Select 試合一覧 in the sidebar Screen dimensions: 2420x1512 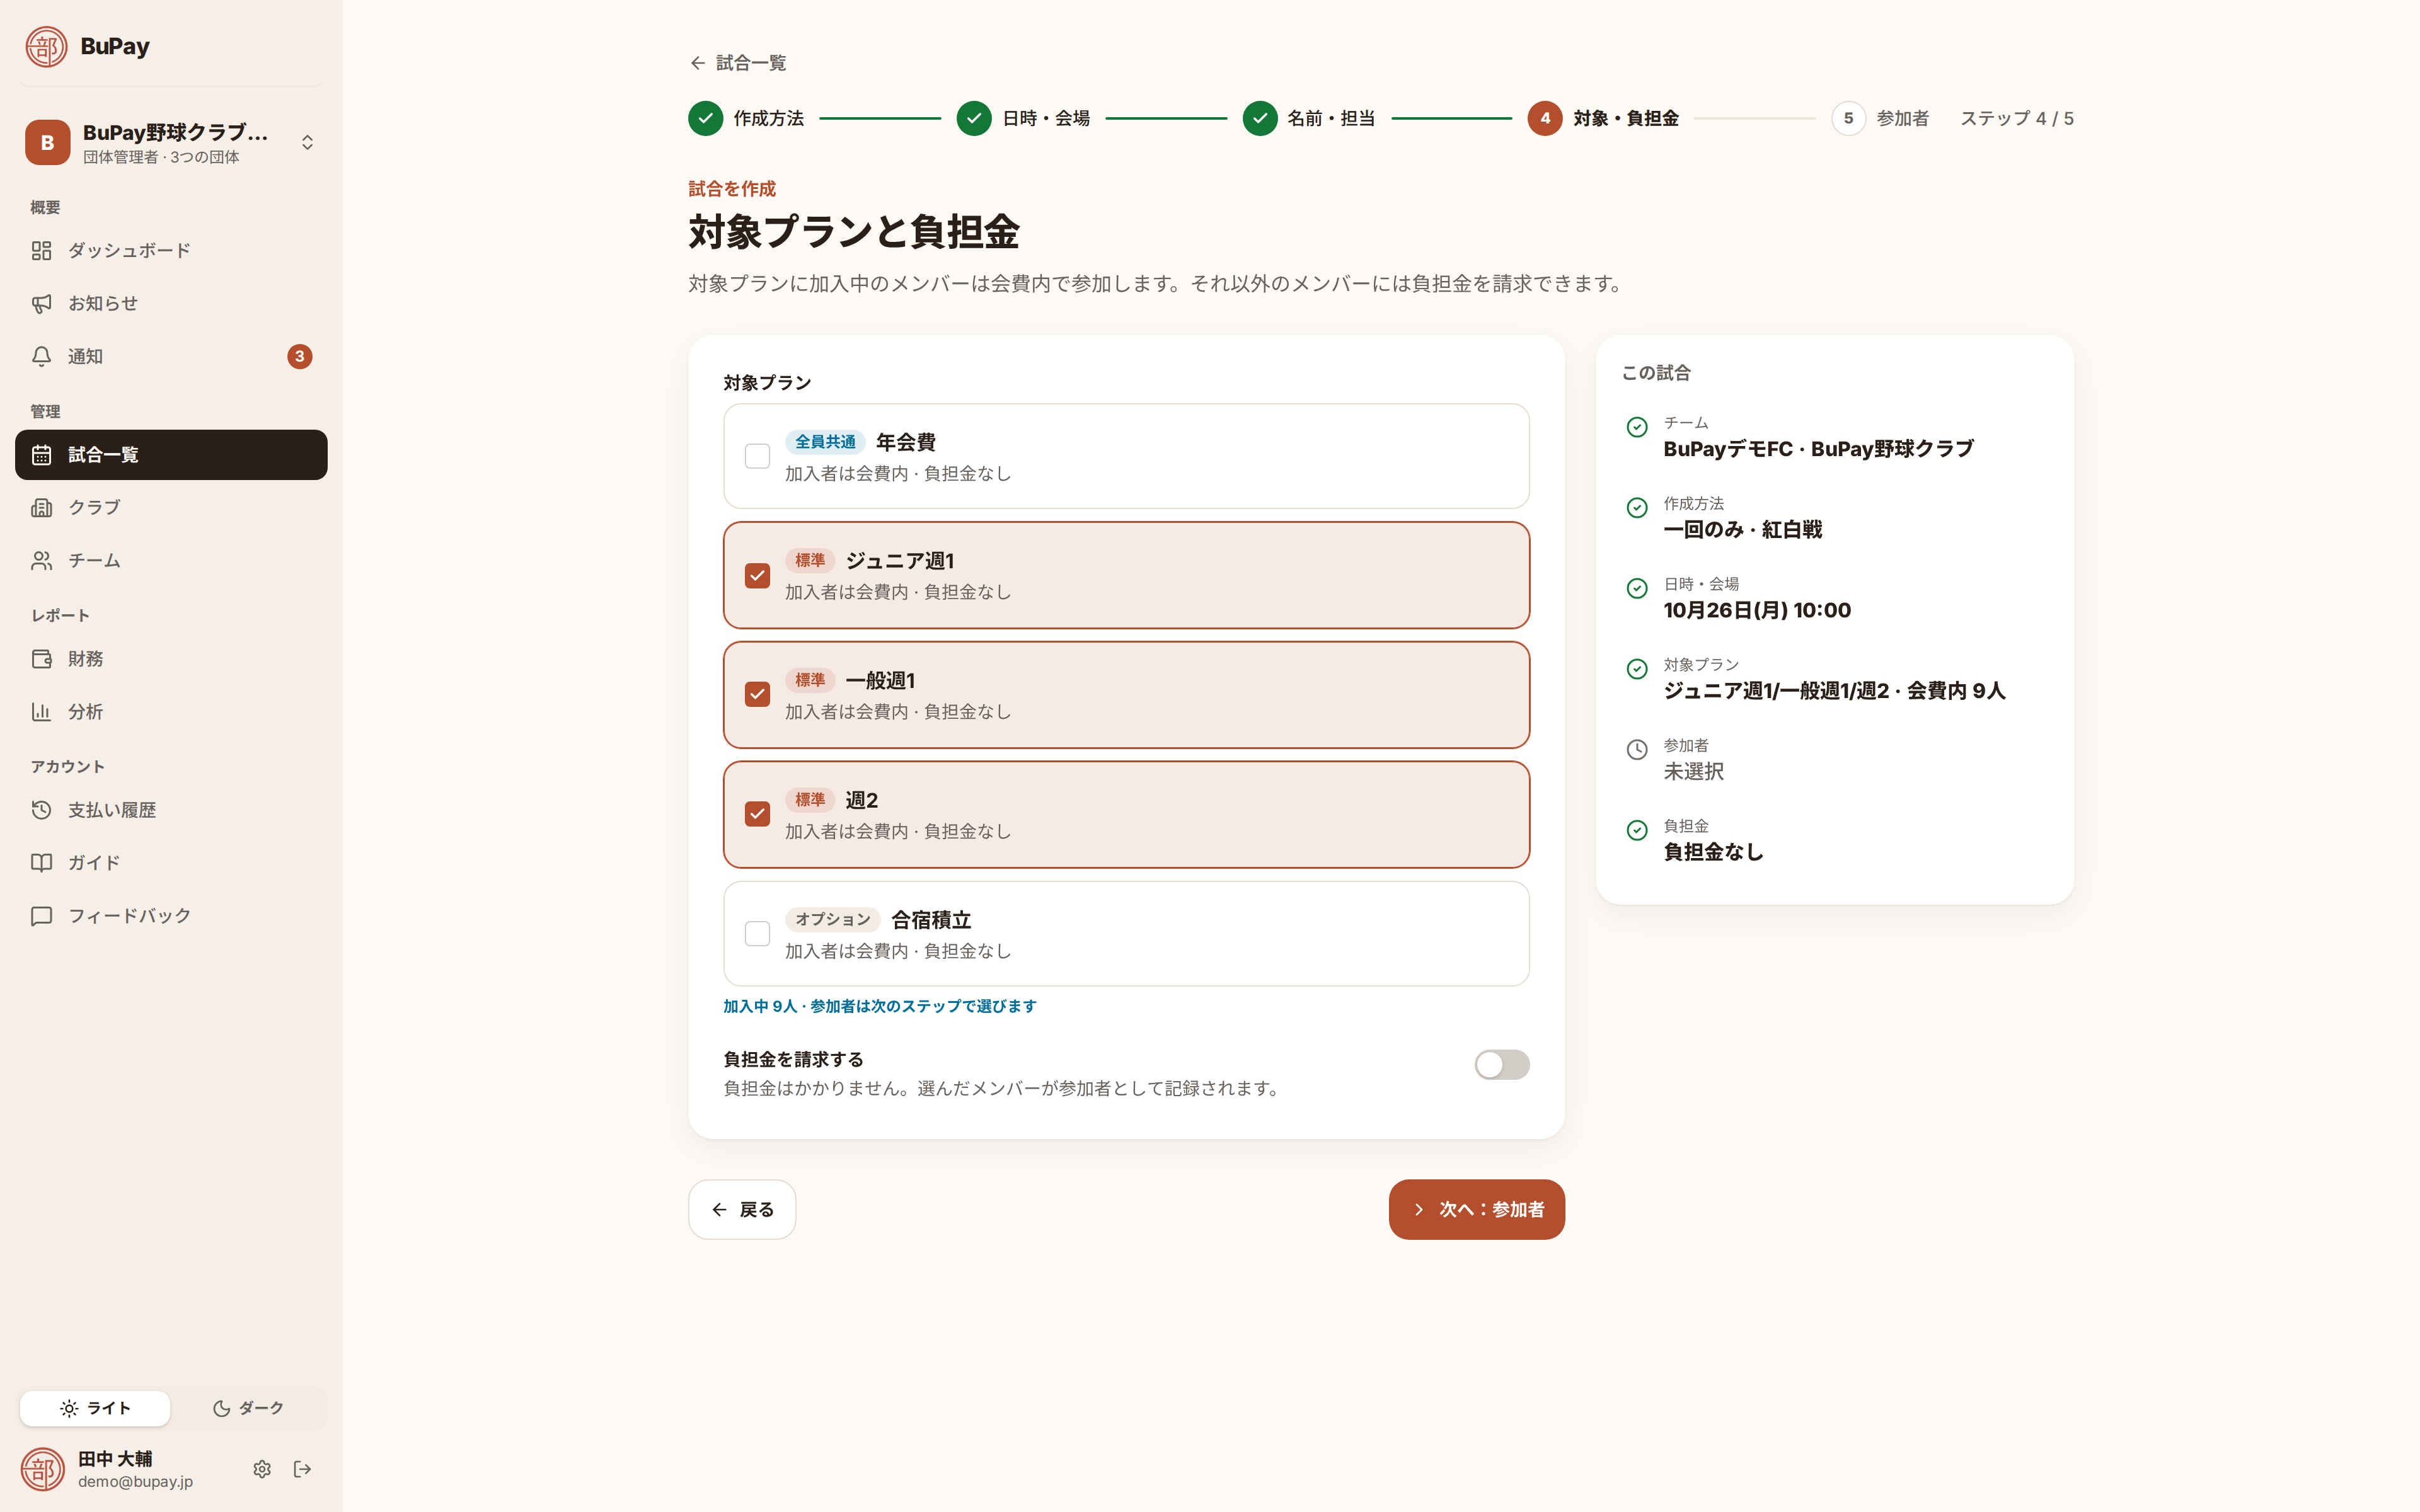171,455
